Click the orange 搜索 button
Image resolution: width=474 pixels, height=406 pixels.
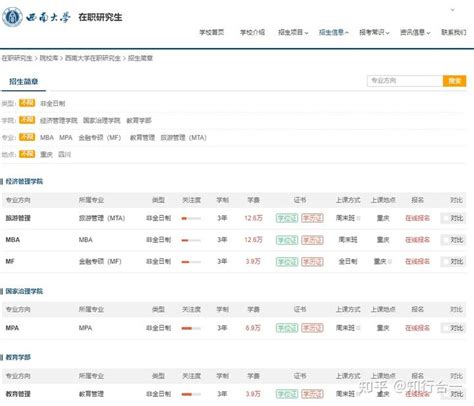click(454, 81)
